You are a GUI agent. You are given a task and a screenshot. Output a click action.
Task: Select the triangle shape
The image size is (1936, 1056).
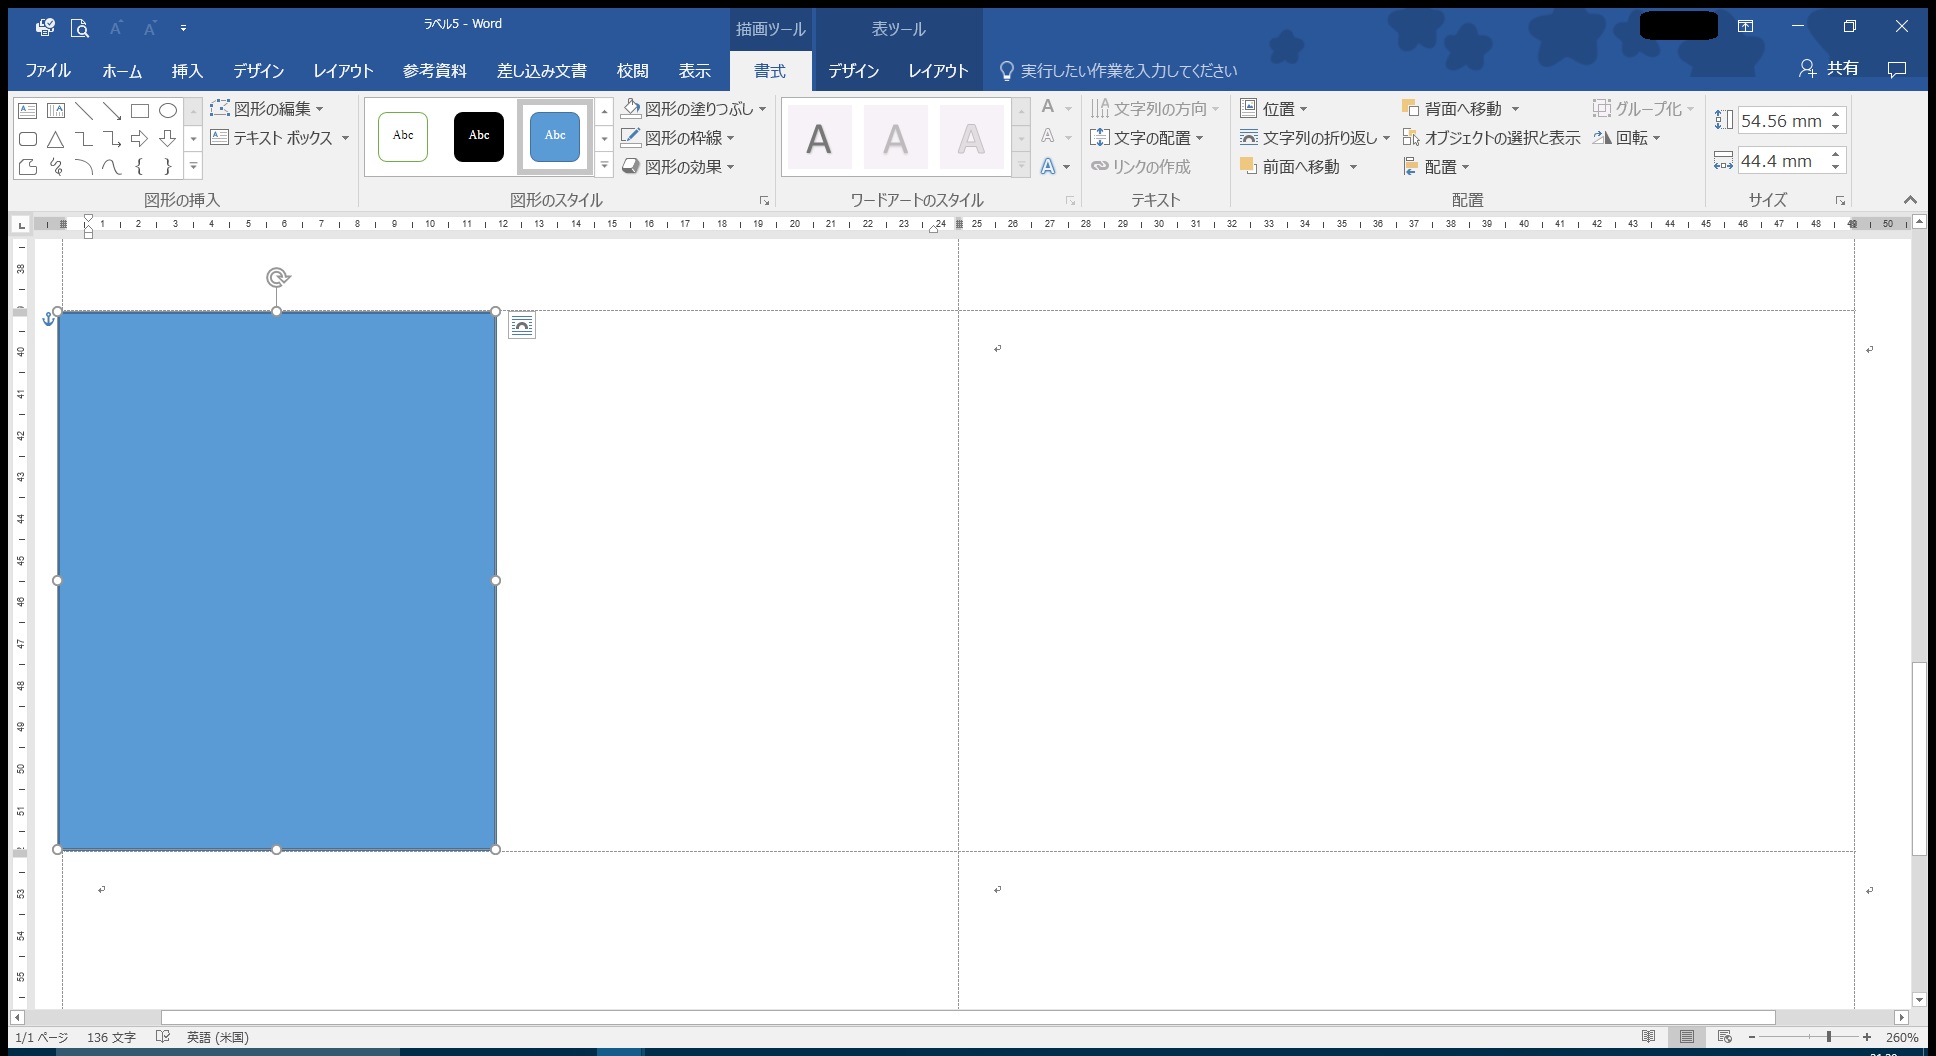(56, 139)
